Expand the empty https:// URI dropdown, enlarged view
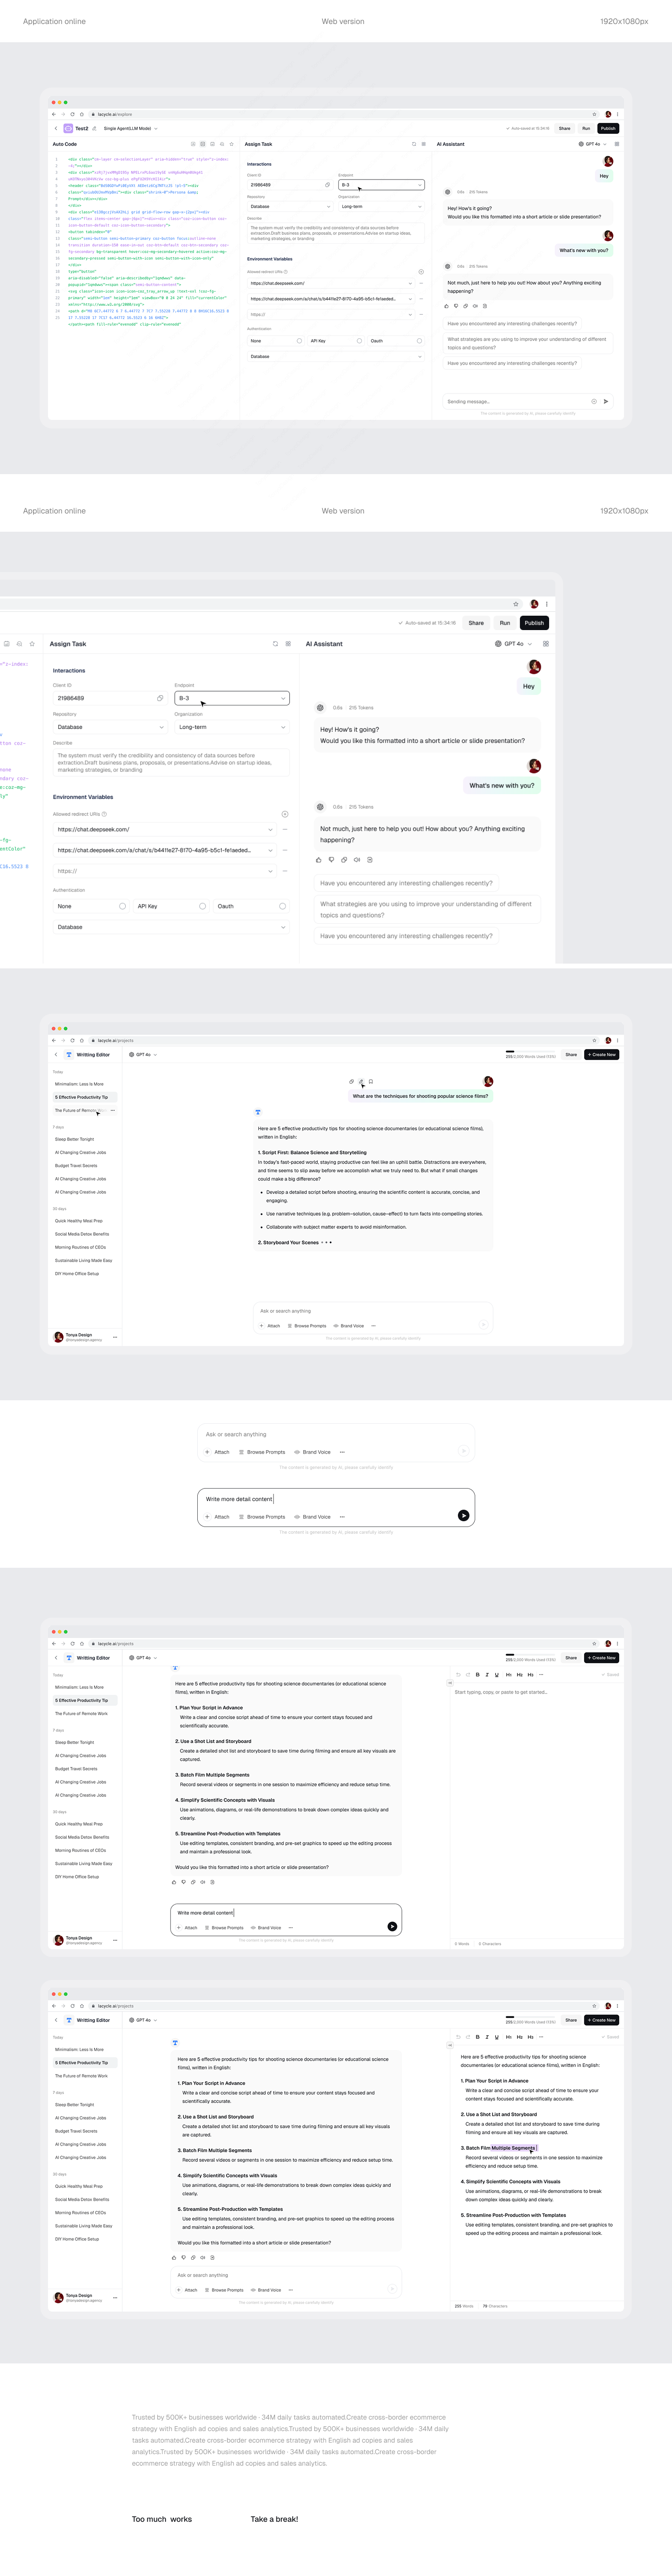 [270, 871]
